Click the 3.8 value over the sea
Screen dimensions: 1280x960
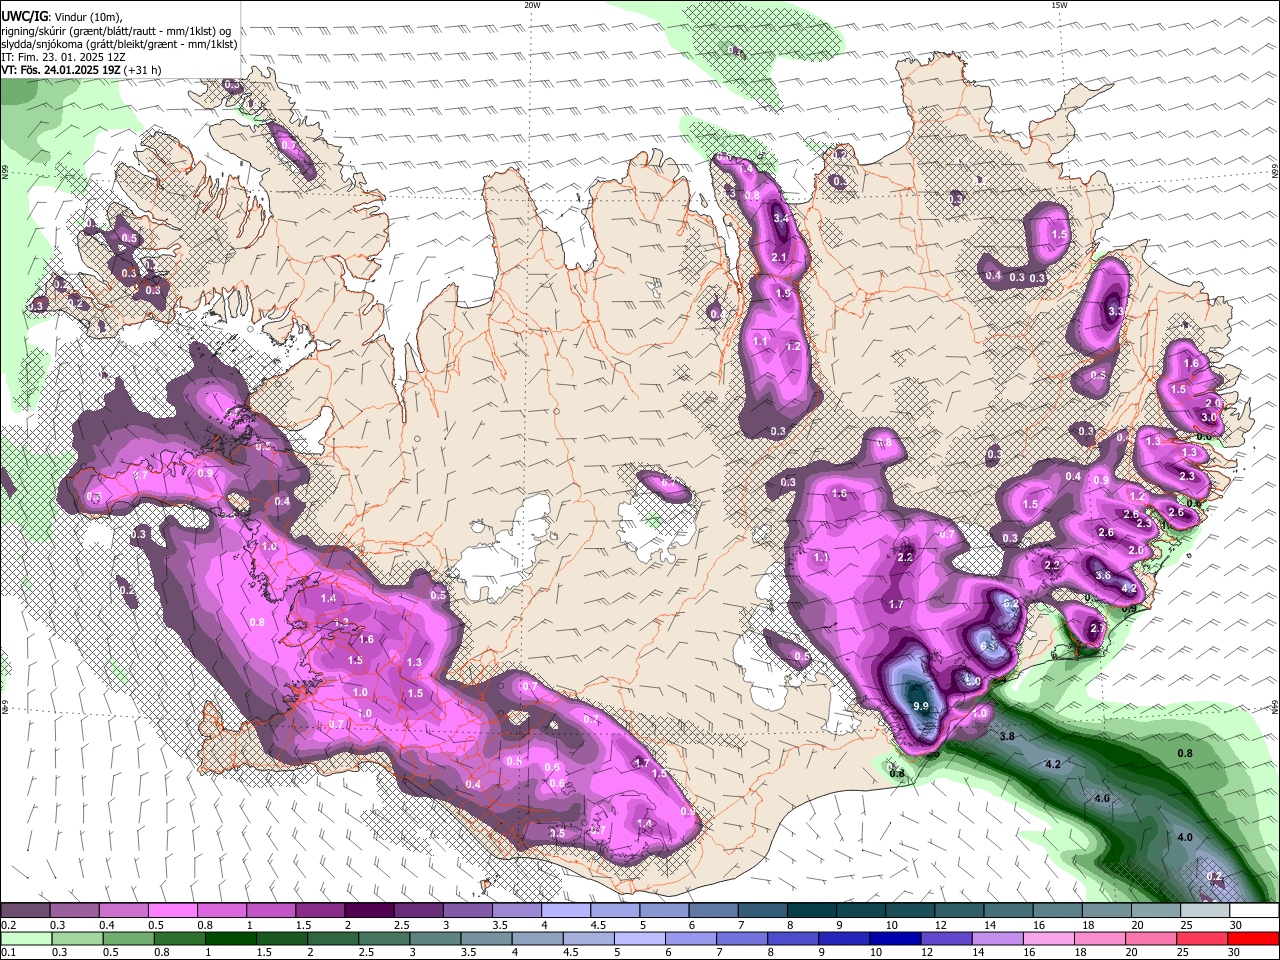(x=1008, y=736)
